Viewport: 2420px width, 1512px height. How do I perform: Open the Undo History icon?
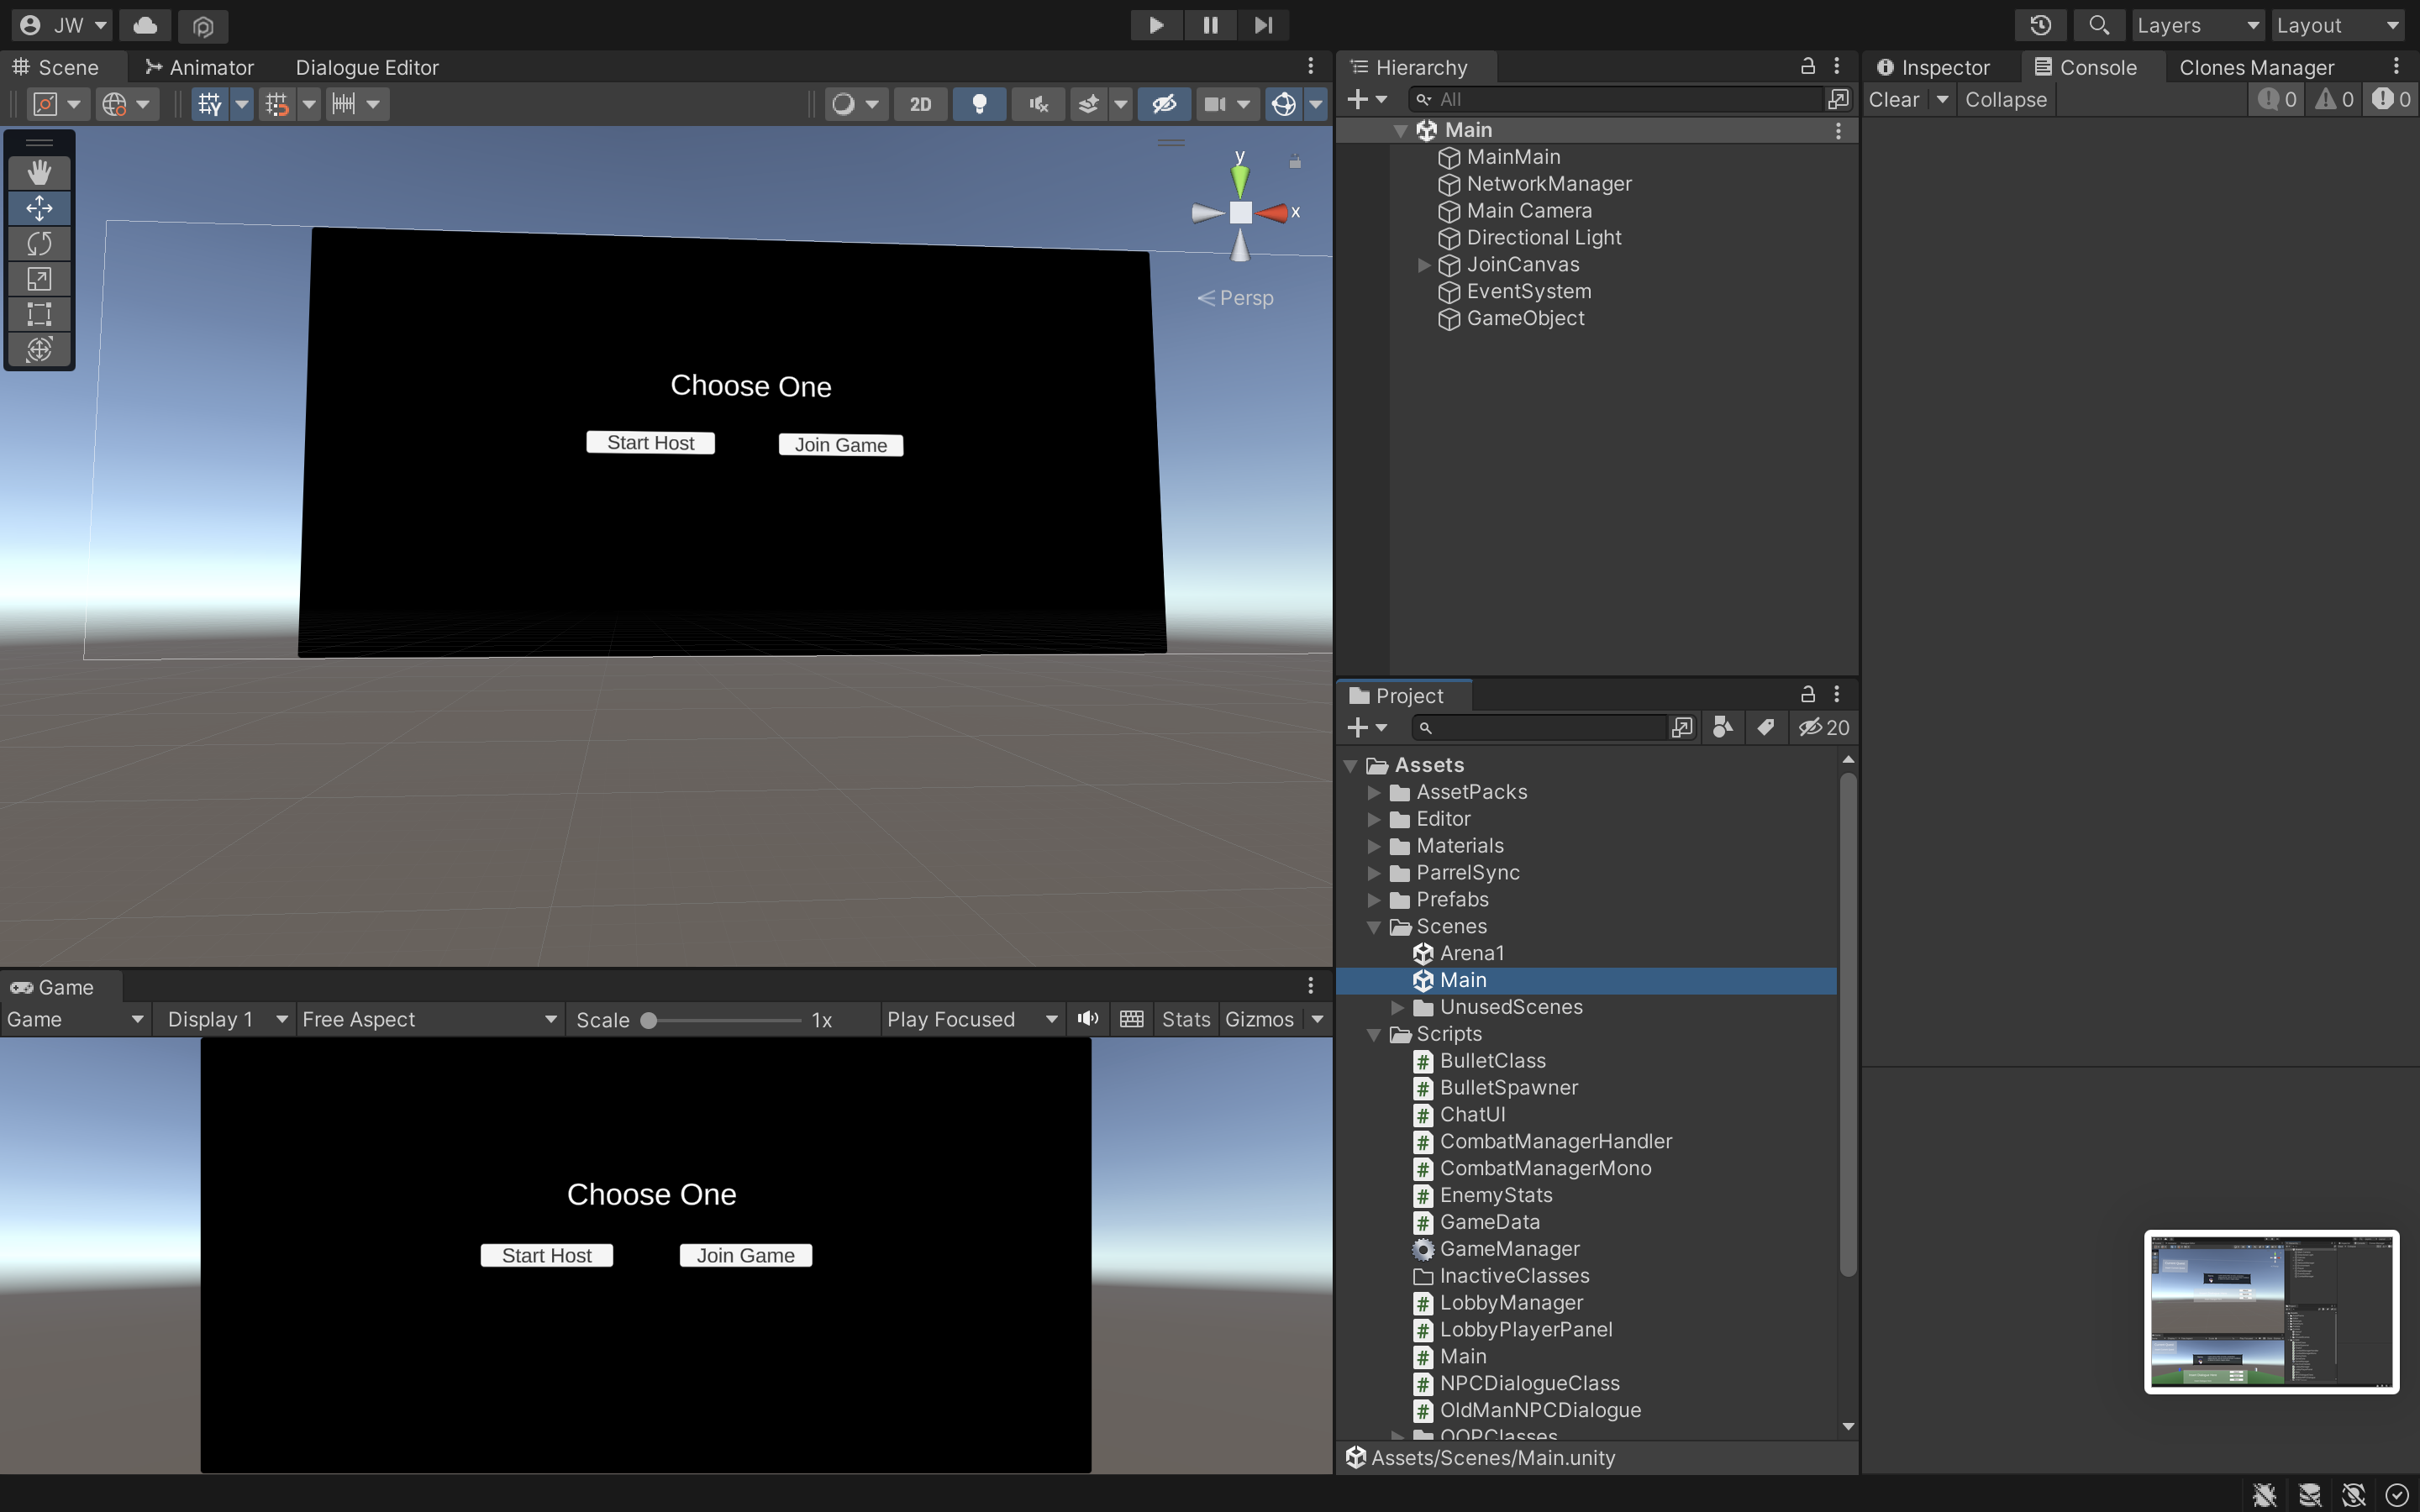click(x=2040, y=25)
